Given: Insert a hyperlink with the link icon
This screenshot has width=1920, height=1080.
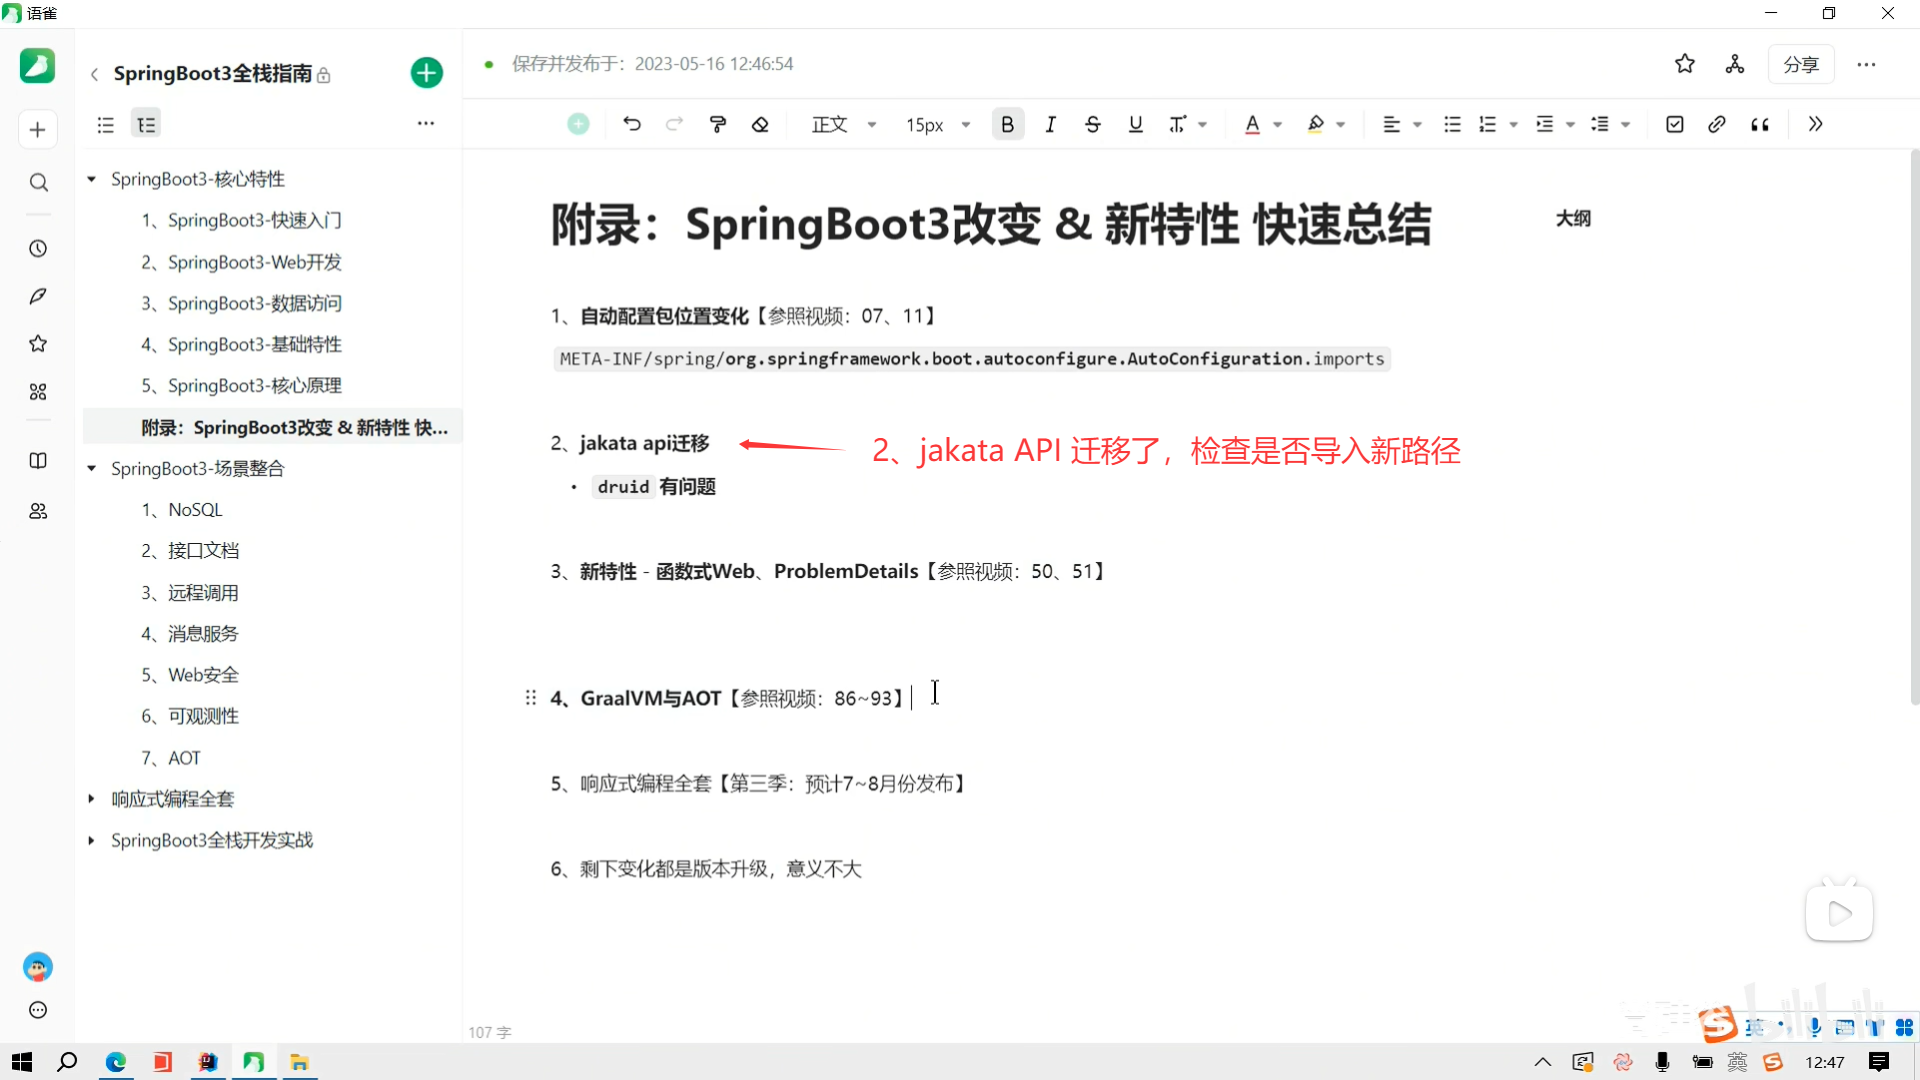Looking at the screenshot, I should tap(1717, 123).
